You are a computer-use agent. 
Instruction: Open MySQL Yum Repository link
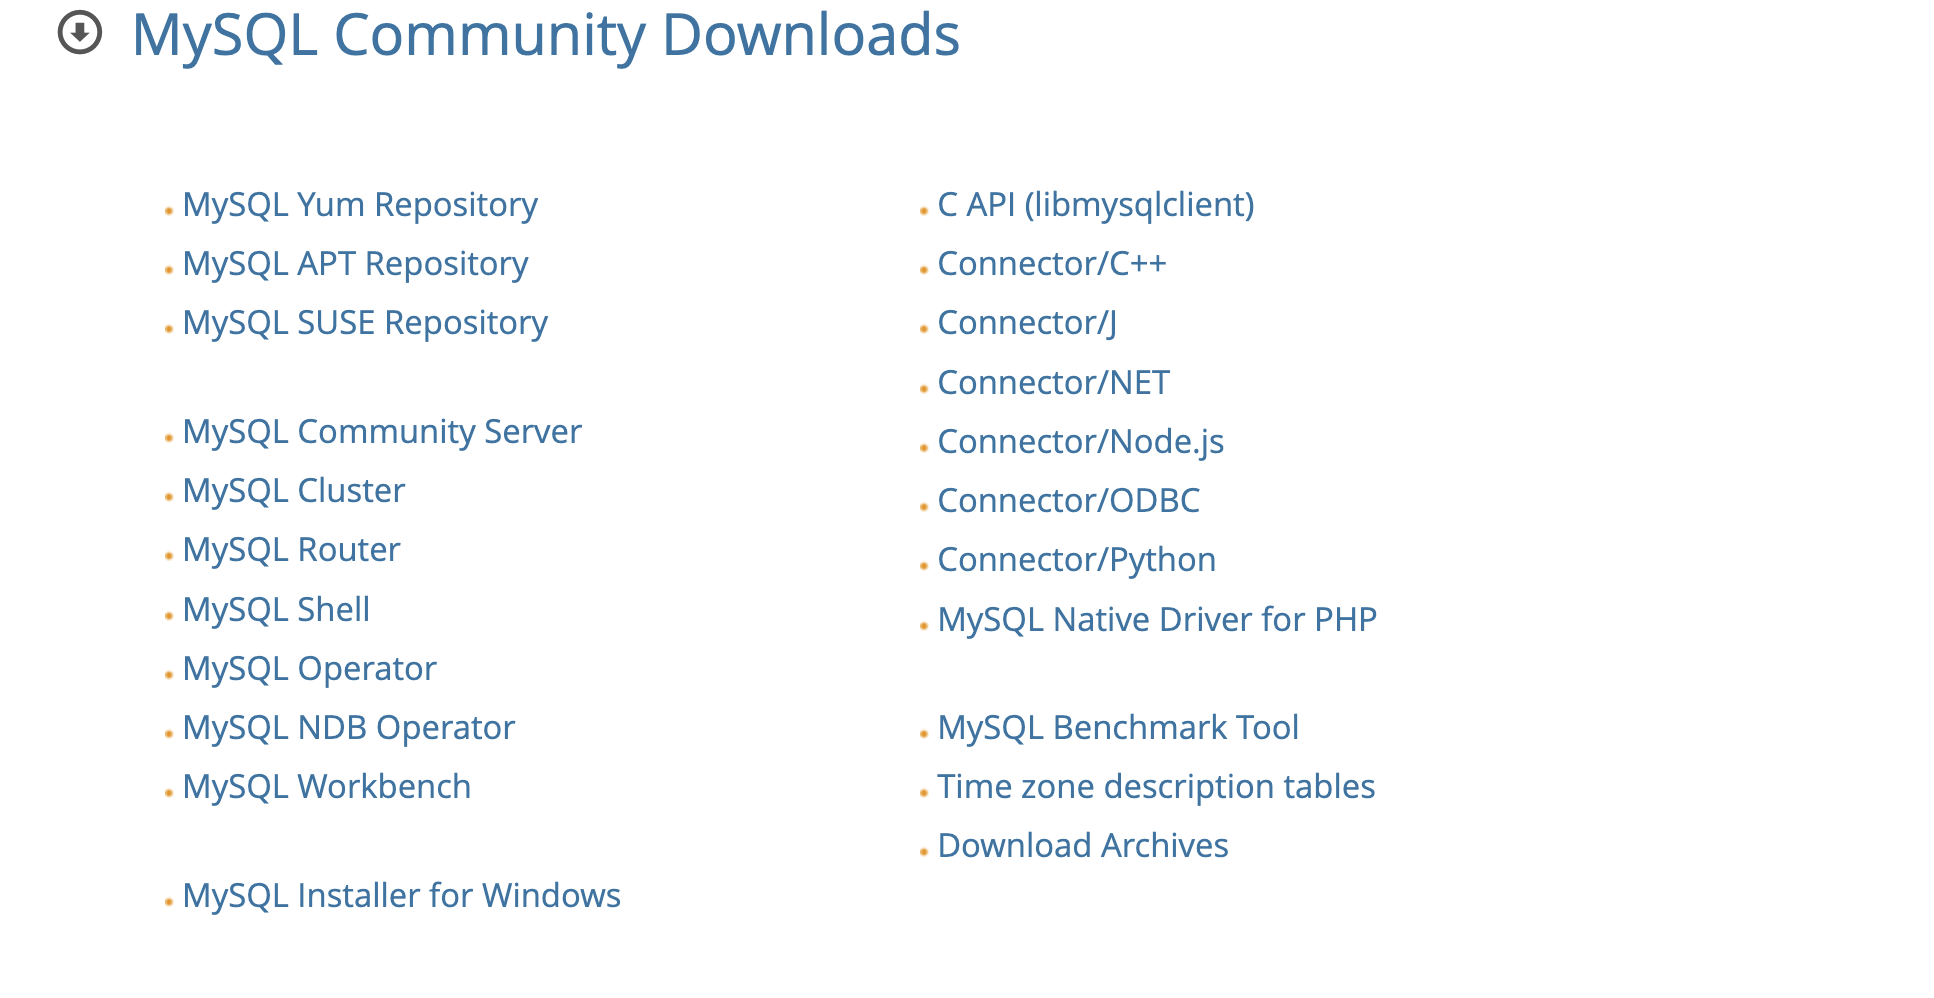pos(360,205)
